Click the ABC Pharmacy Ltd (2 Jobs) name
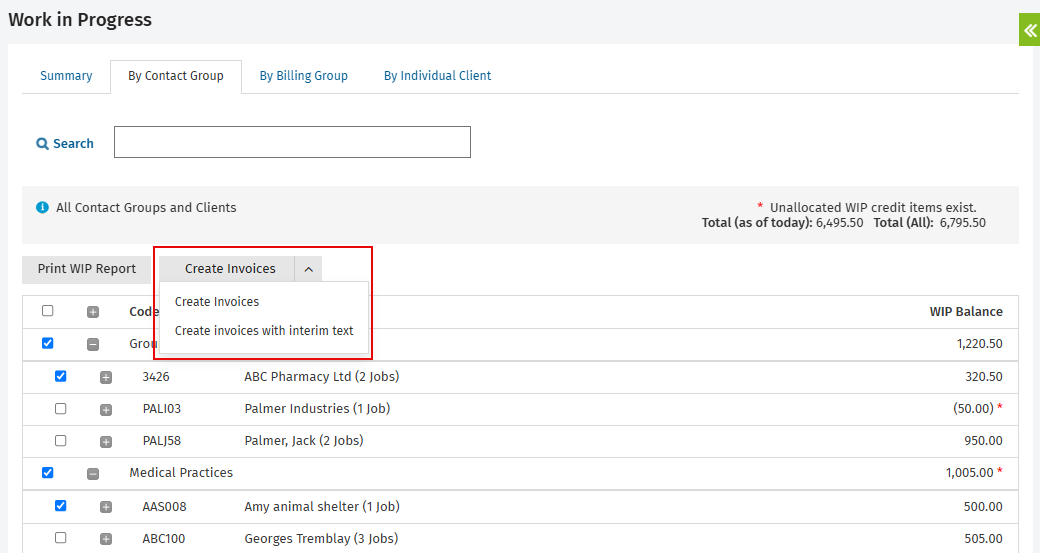The image size is (1040, 553). (x=322, y=377)
